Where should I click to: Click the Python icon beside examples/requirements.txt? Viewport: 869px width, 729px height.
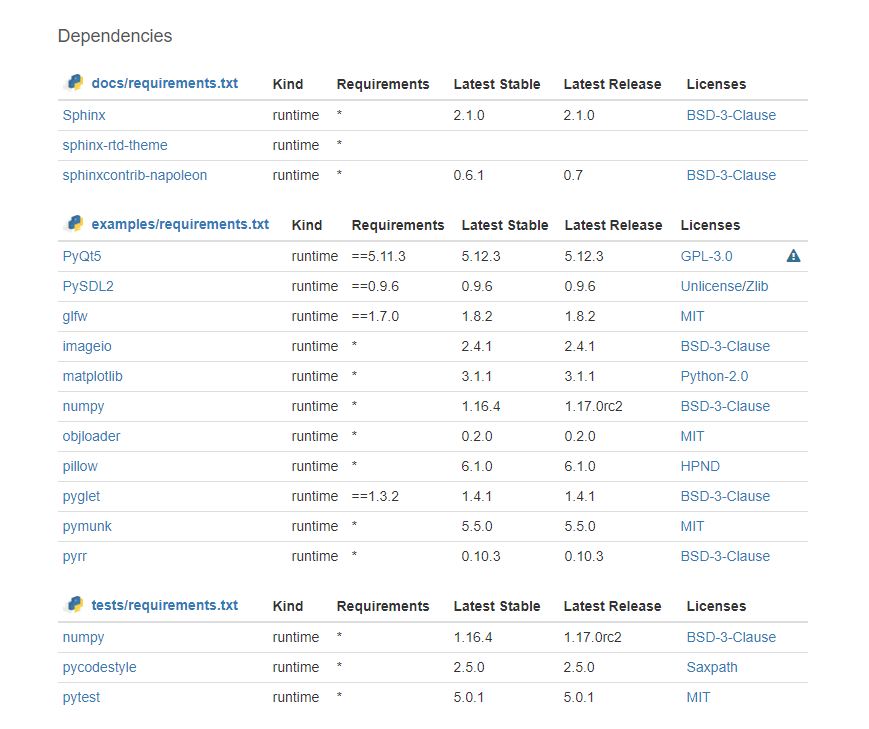click(x=74, y=224)
